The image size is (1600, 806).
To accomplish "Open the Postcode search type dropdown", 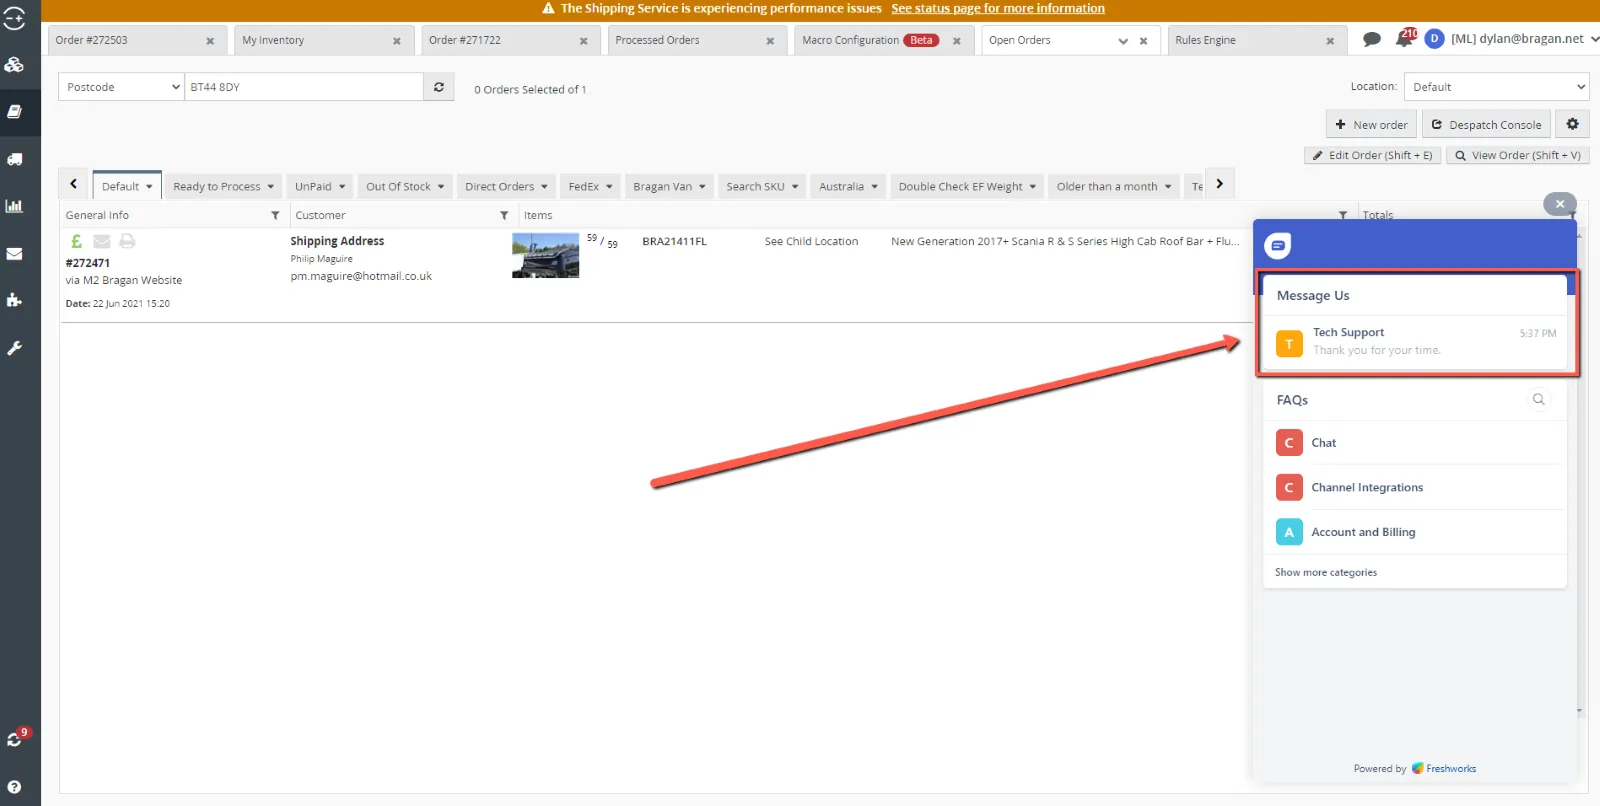I will click(121, 87).
